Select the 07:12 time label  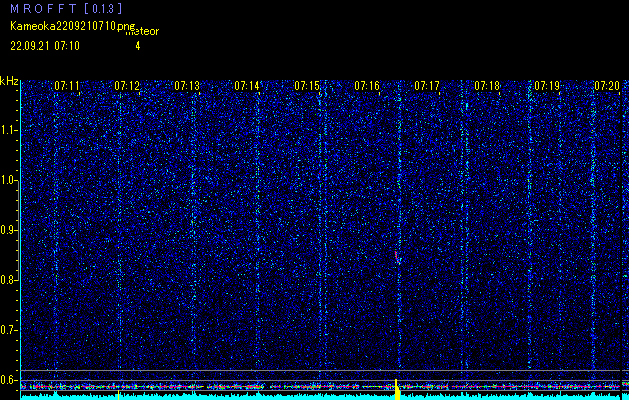(127, 86)
